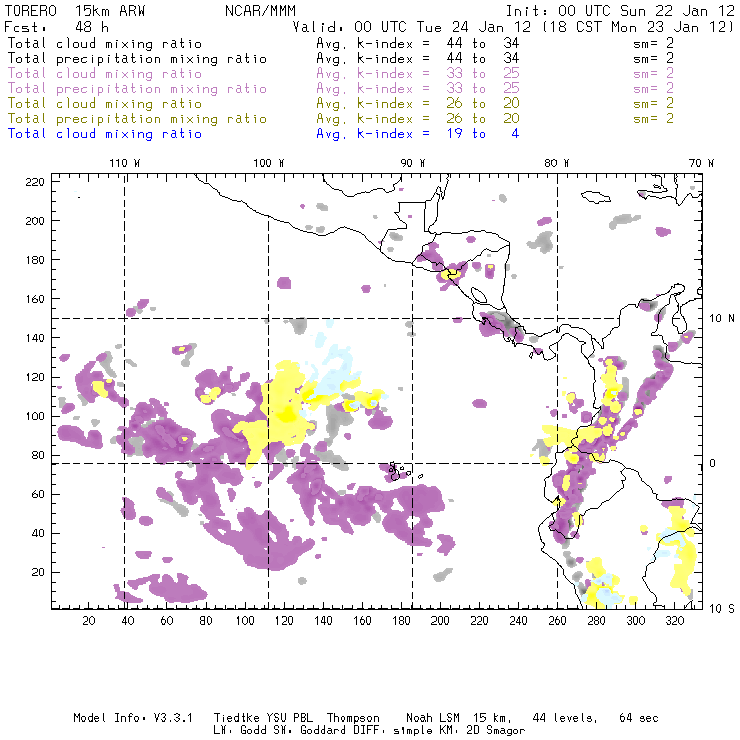Select the "90 W" longitude label
The height and width of the screenshot is (740, 740).
tap(413, 163)
